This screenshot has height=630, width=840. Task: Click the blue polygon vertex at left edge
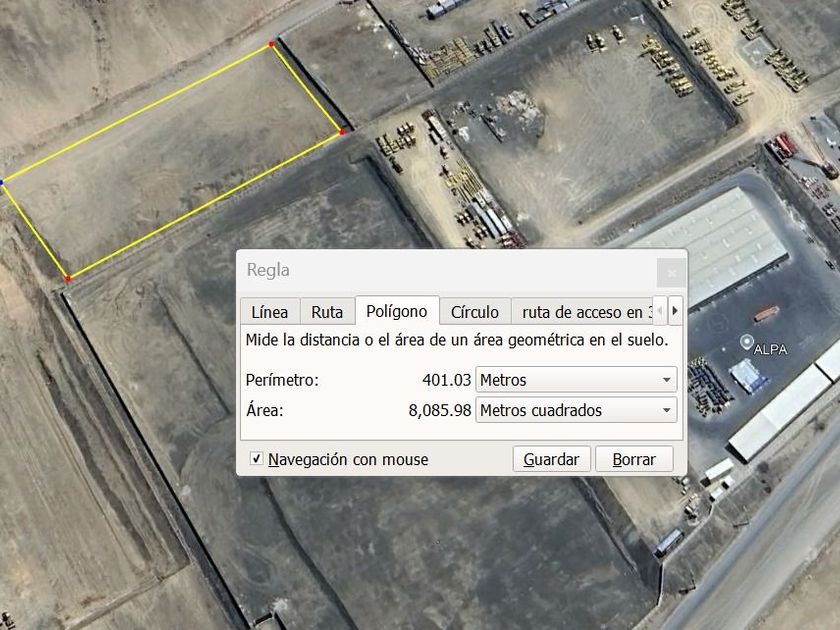(1, 183)
